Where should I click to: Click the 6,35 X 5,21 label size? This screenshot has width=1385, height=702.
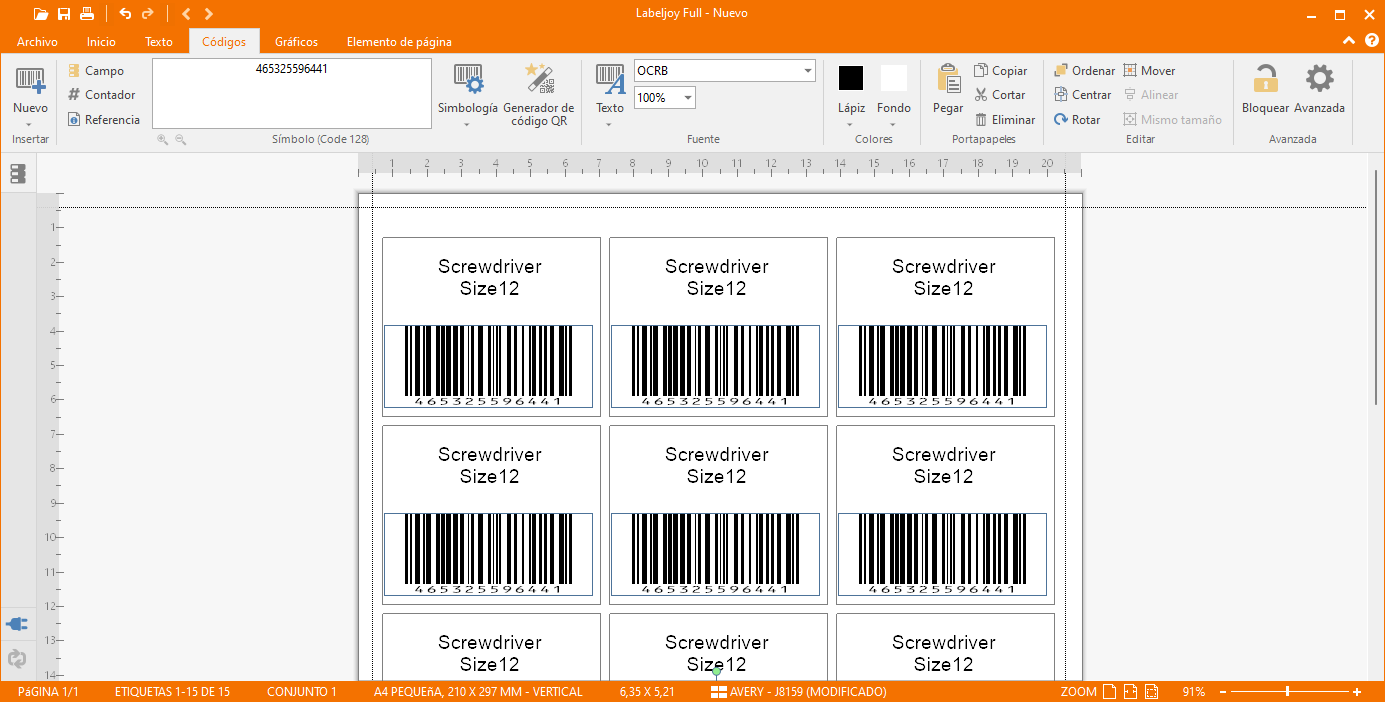[x=647, y=692]
